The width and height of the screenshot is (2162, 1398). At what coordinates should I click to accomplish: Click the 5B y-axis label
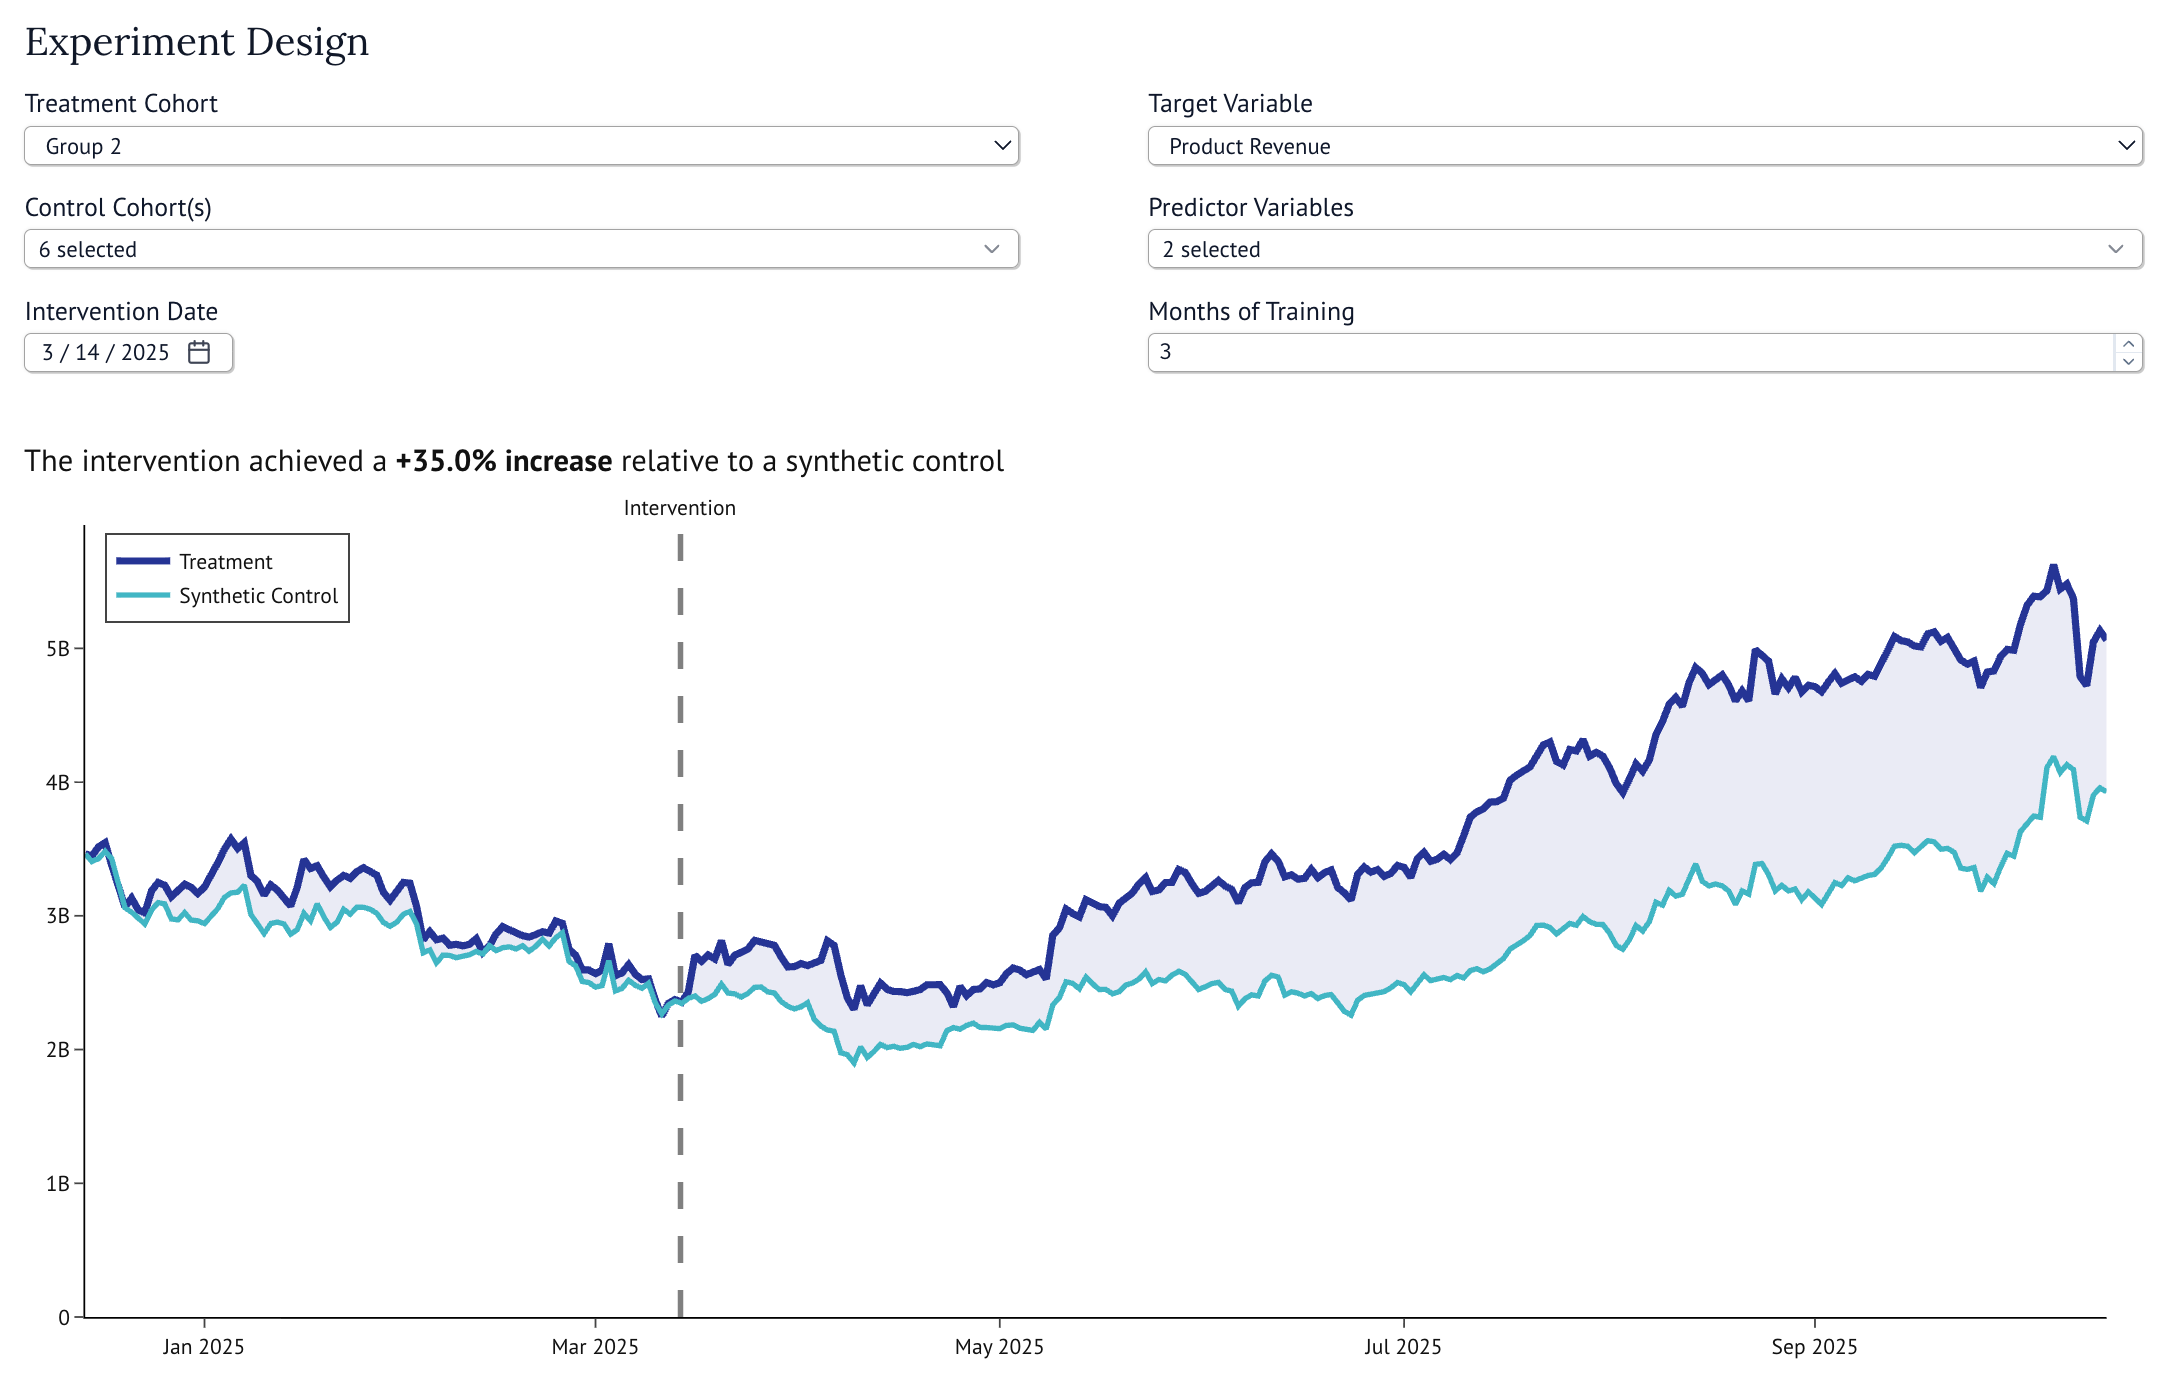click(58, 648)
